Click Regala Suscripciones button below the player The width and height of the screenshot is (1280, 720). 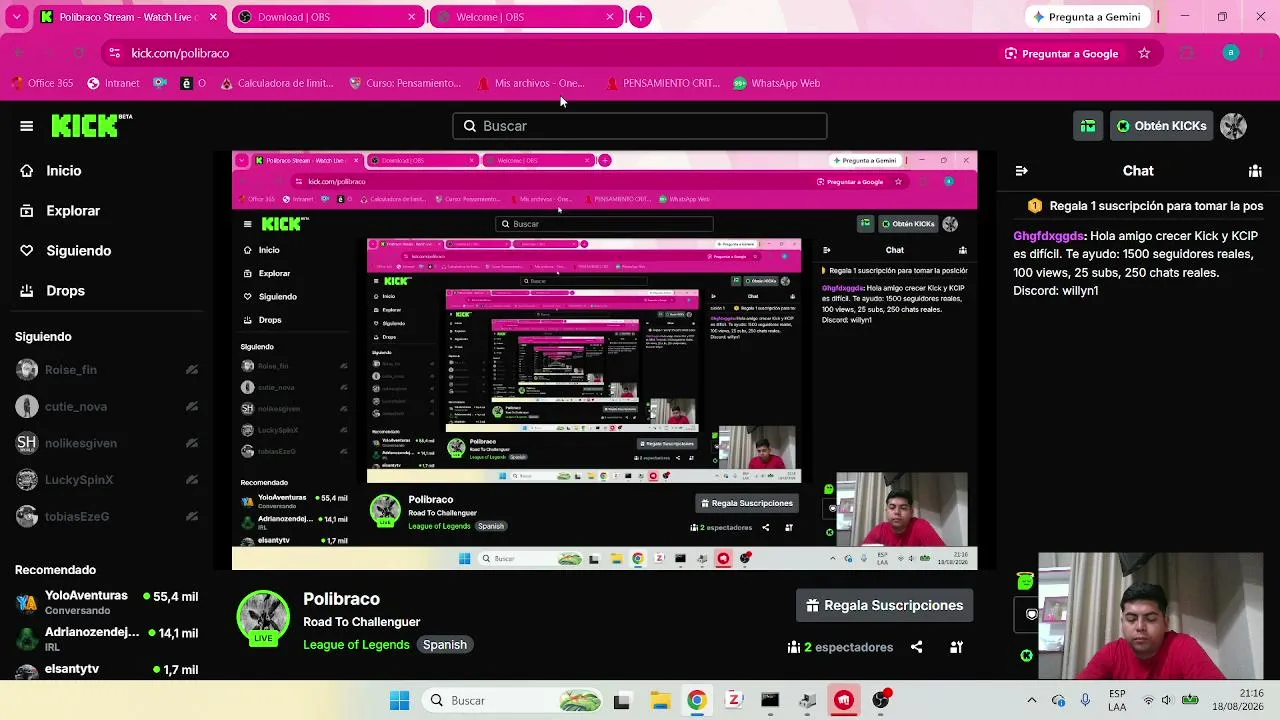tap(884, 605)
